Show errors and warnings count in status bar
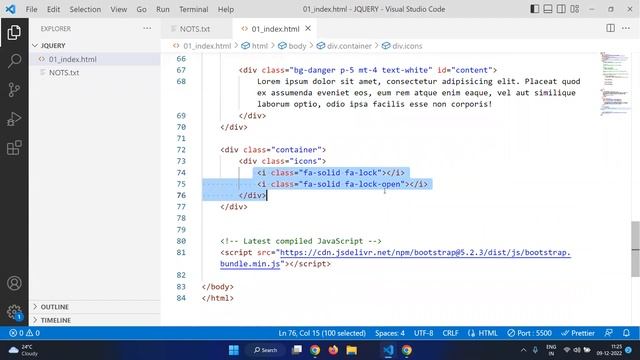This screenshot has width=640, height=360. pyautogui.click(x=24, y=333)
